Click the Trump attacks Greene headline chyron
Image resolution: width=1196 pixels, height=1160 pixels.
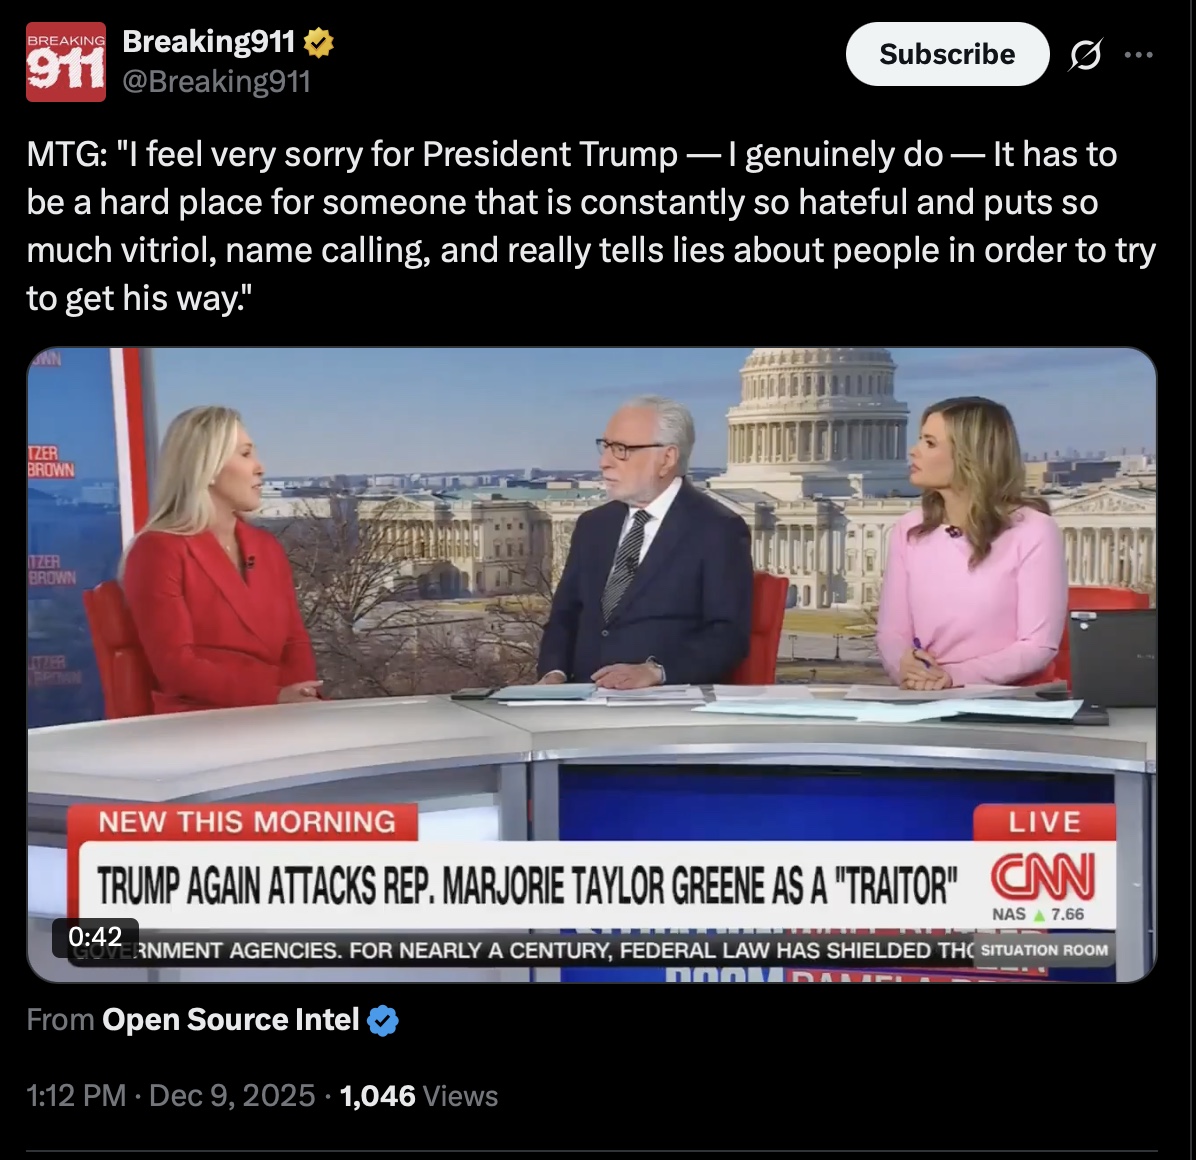click(x=526, y=885)
